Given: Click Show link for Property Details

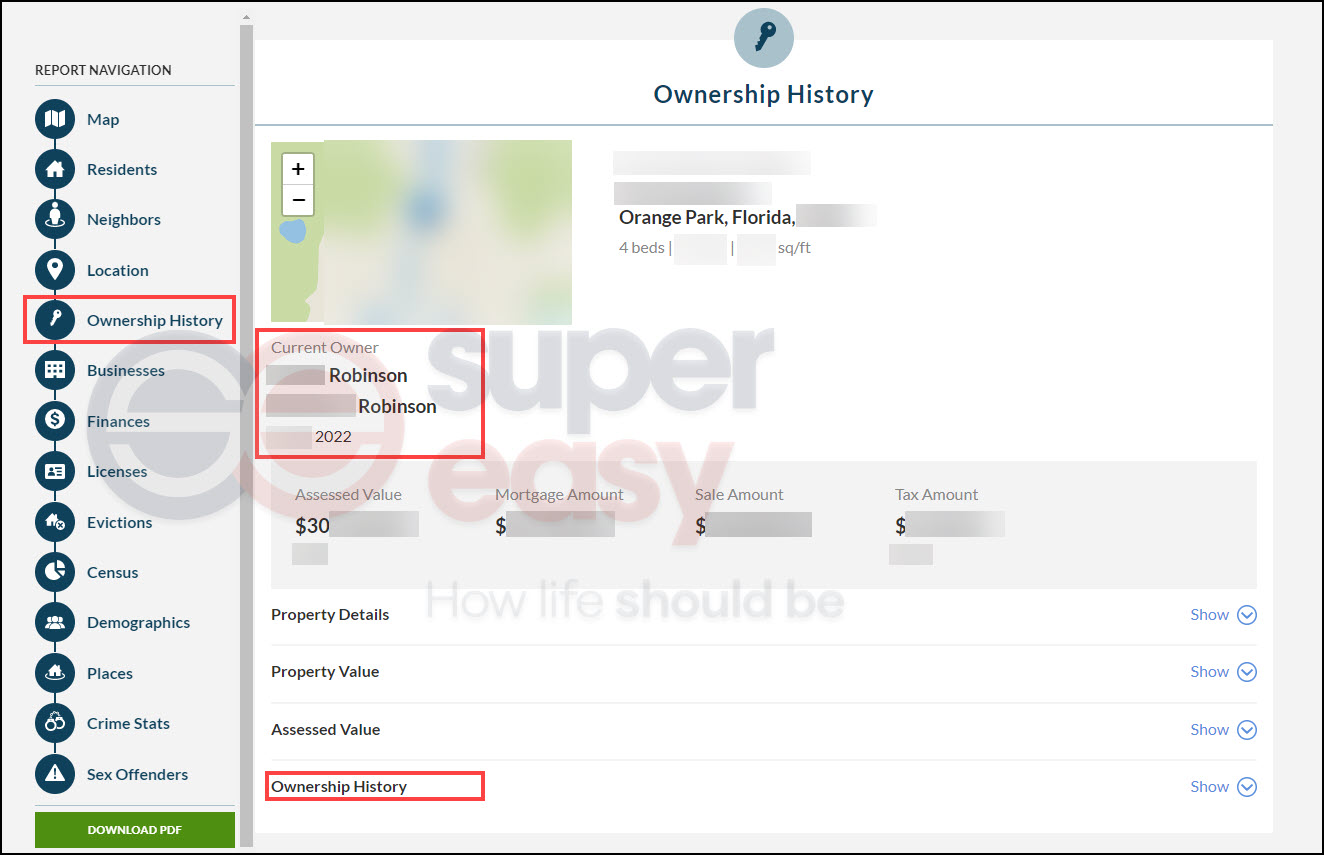Looking at the screenshot, I should [1209, 615].
